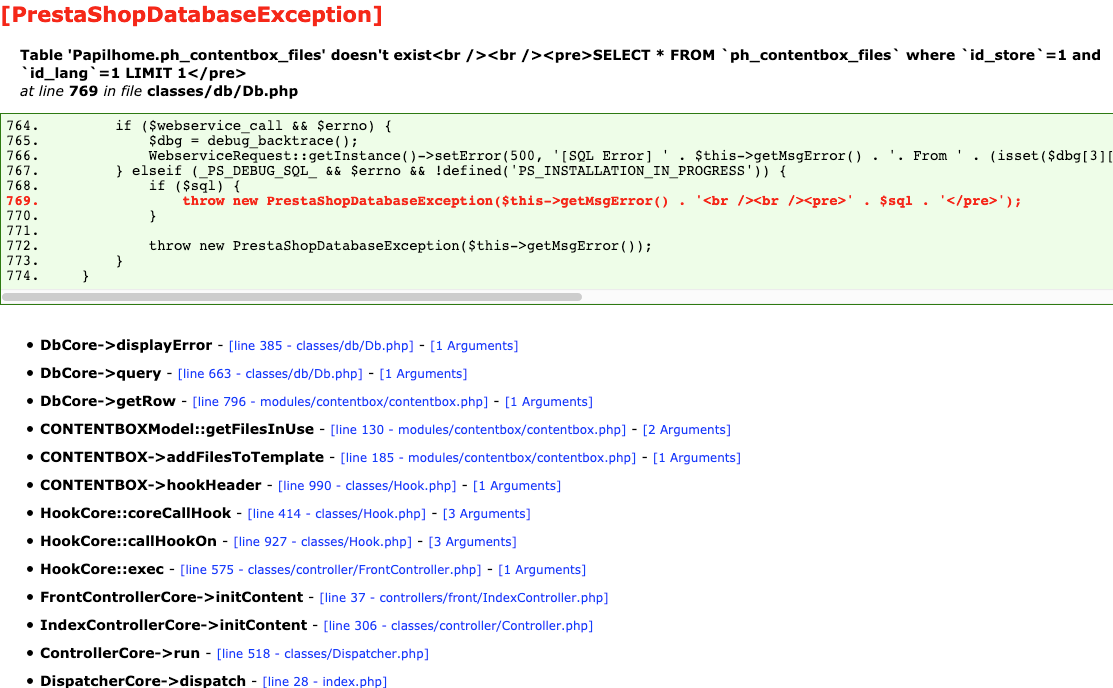Screen dimensions: 1113x688
Task: Click the DbCore->query trace entry name
Action: coord(100,373)
